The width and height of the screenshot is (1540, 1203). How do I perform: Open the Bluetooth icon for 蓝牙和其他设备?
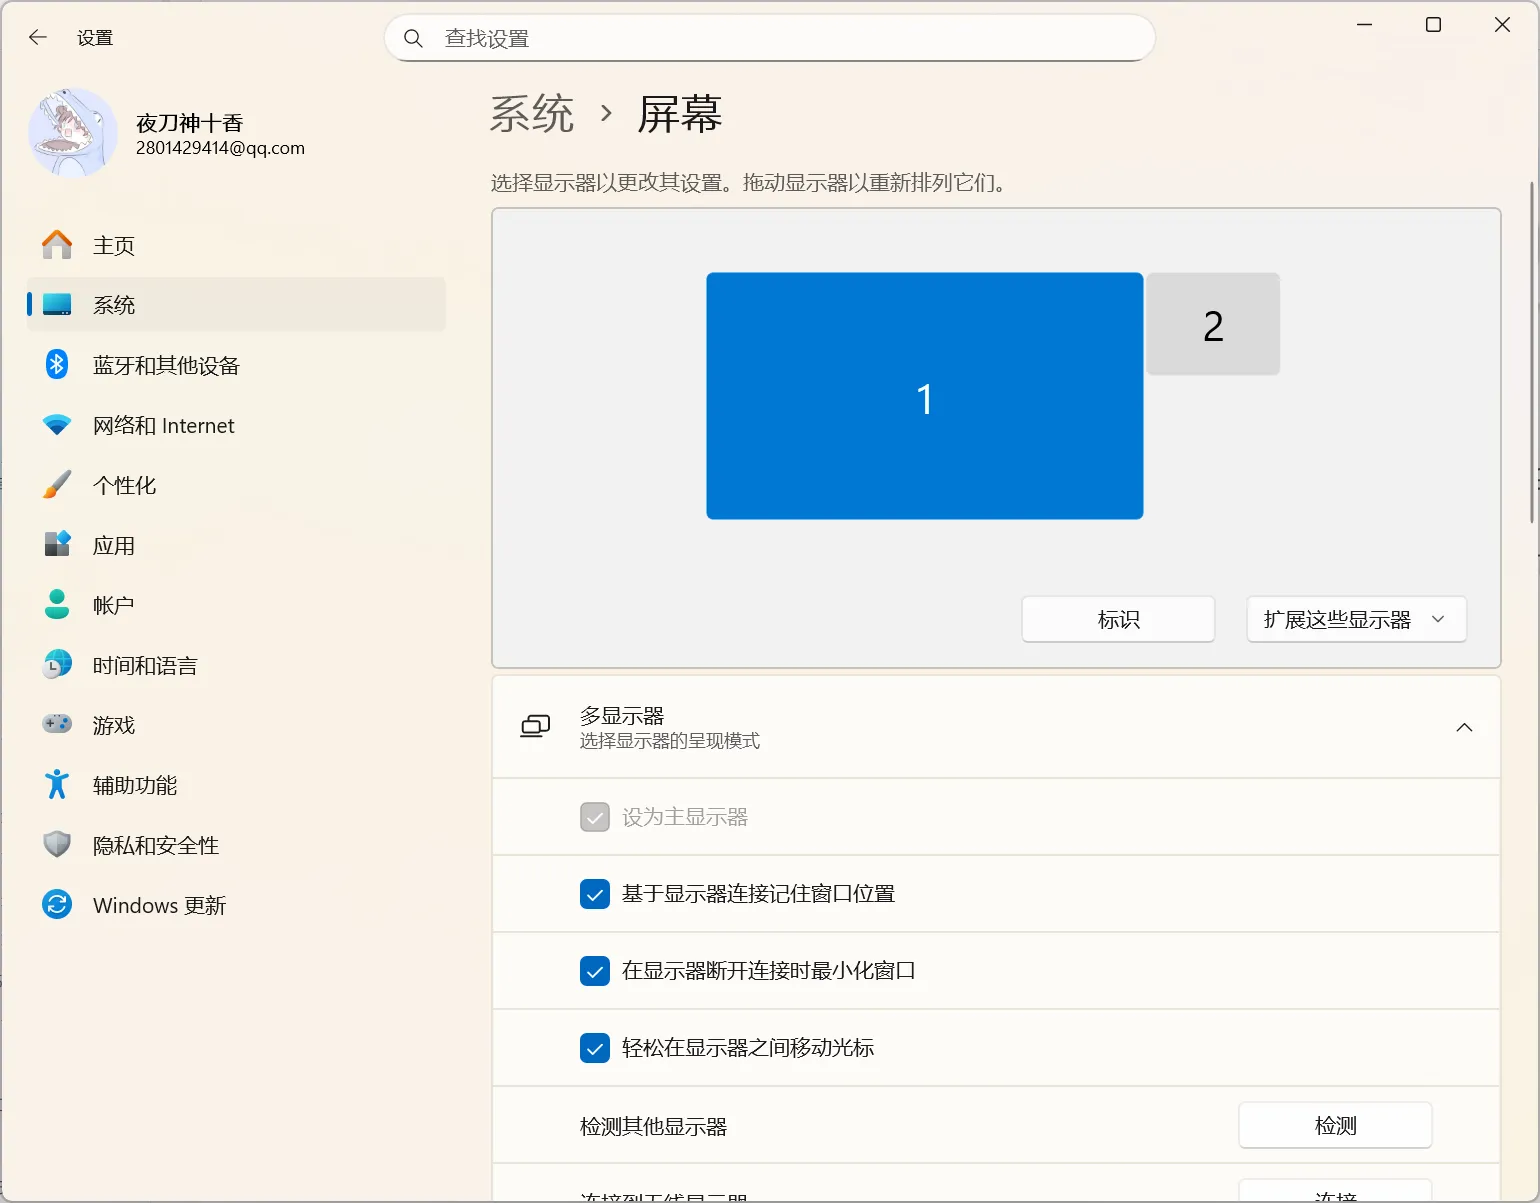[x=57, y=365]
